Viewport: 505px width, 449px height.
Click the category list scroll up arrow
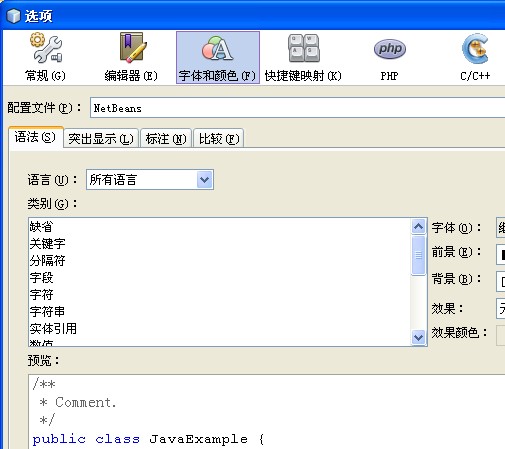(418, 227)
